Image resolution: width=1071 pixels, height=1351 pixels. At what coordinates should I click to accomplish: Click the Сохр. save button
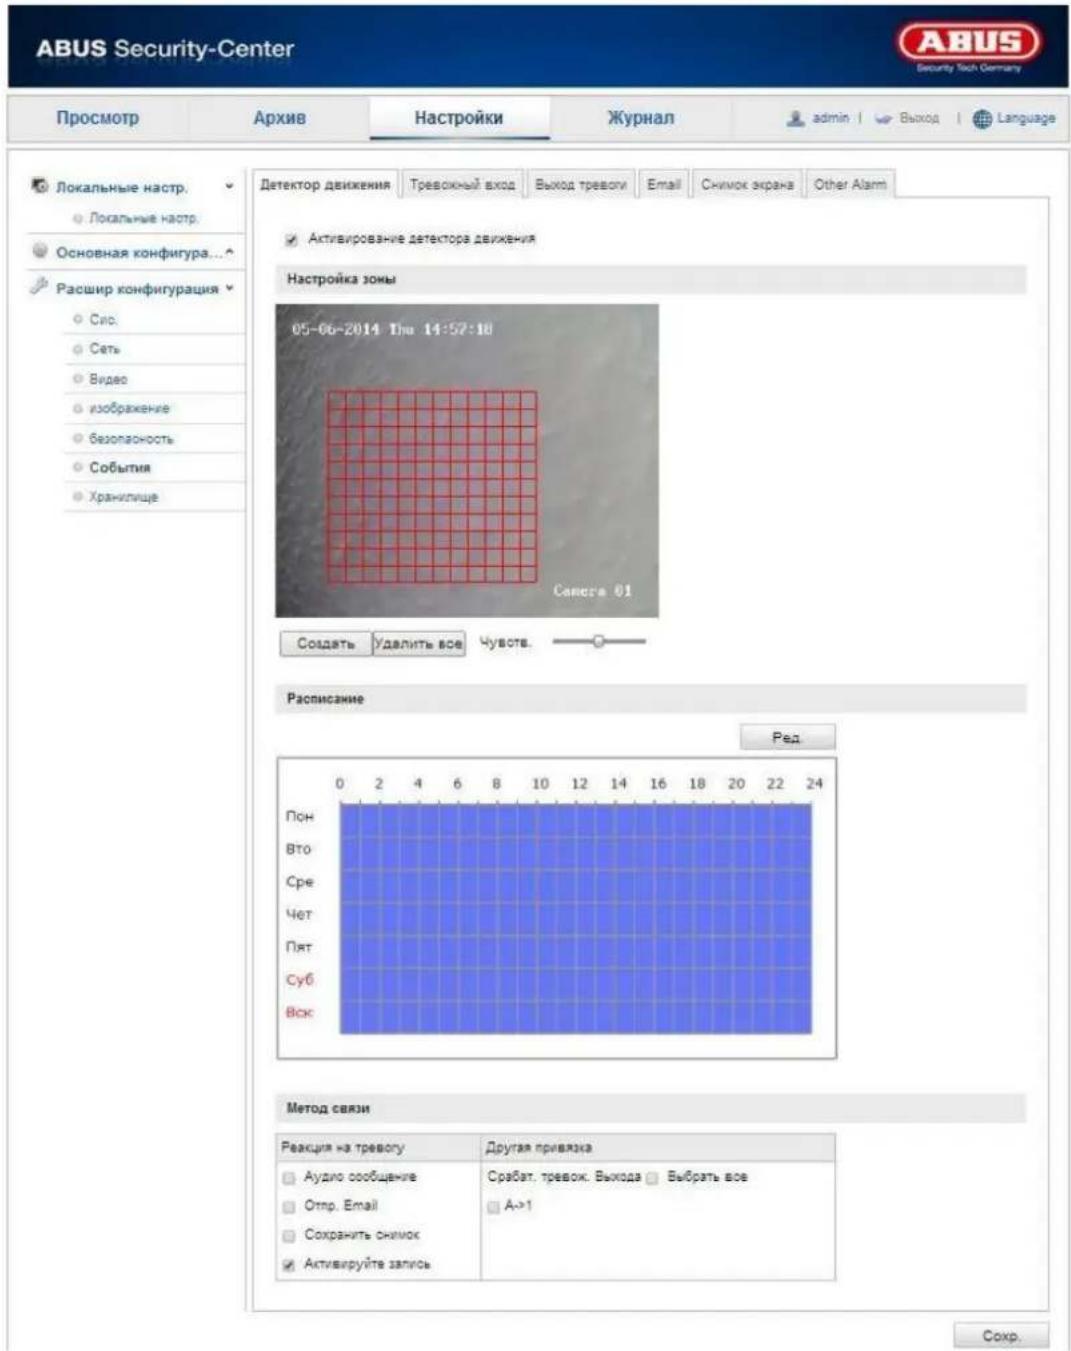tap(1000, 1335)
